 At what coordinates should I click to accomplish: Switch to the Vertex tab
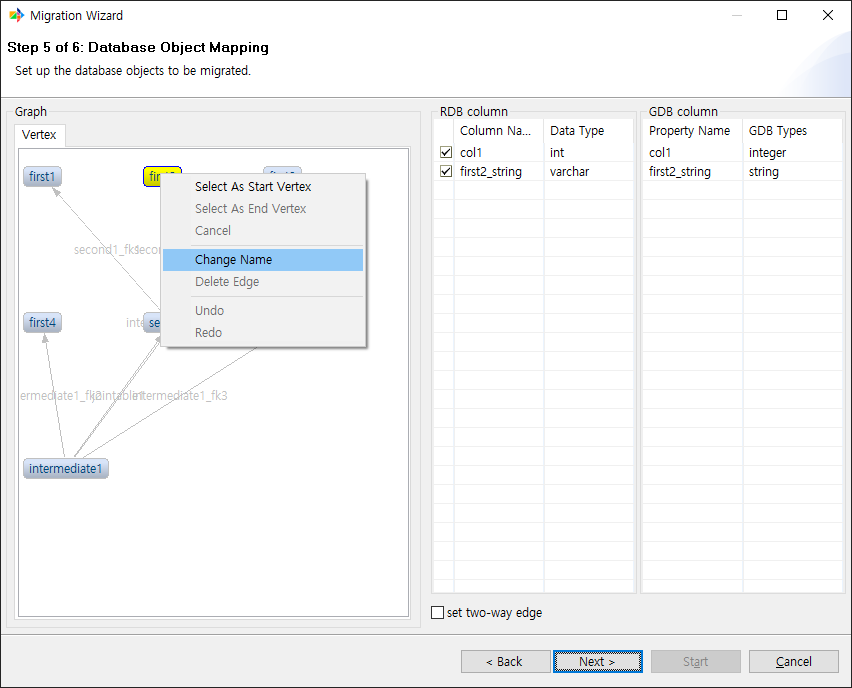coord(40,135)
